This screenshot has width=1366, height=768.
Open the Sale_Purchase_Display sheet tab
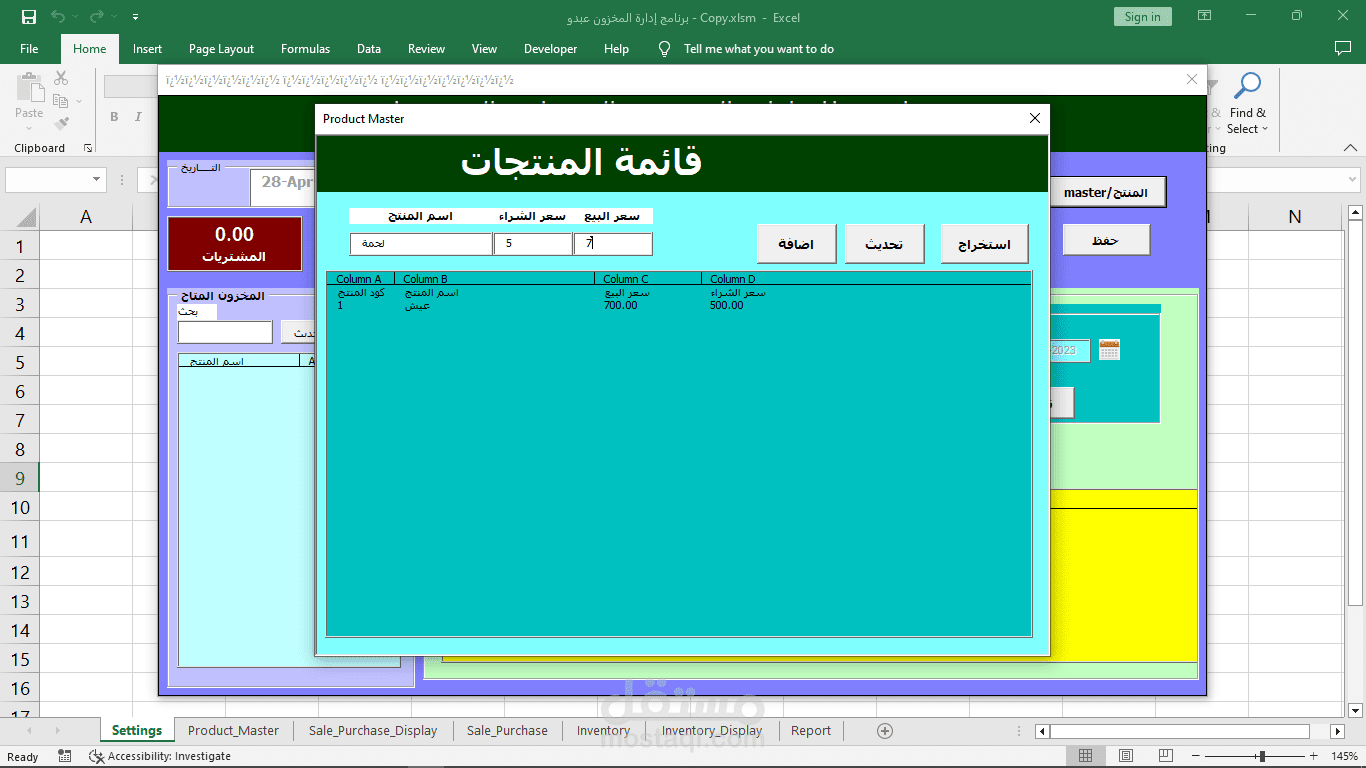[373, 731]
